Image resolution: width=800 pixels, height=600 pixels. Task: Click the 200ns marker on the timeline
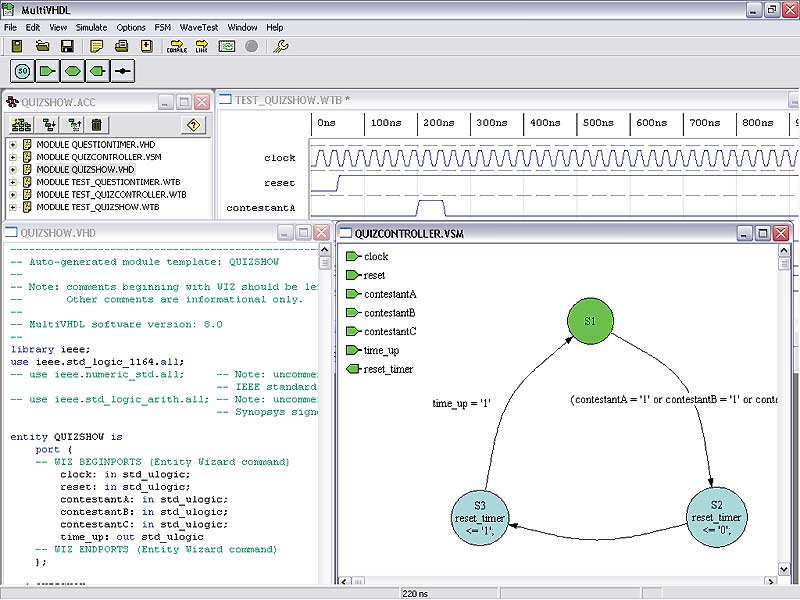pos(437,123)
